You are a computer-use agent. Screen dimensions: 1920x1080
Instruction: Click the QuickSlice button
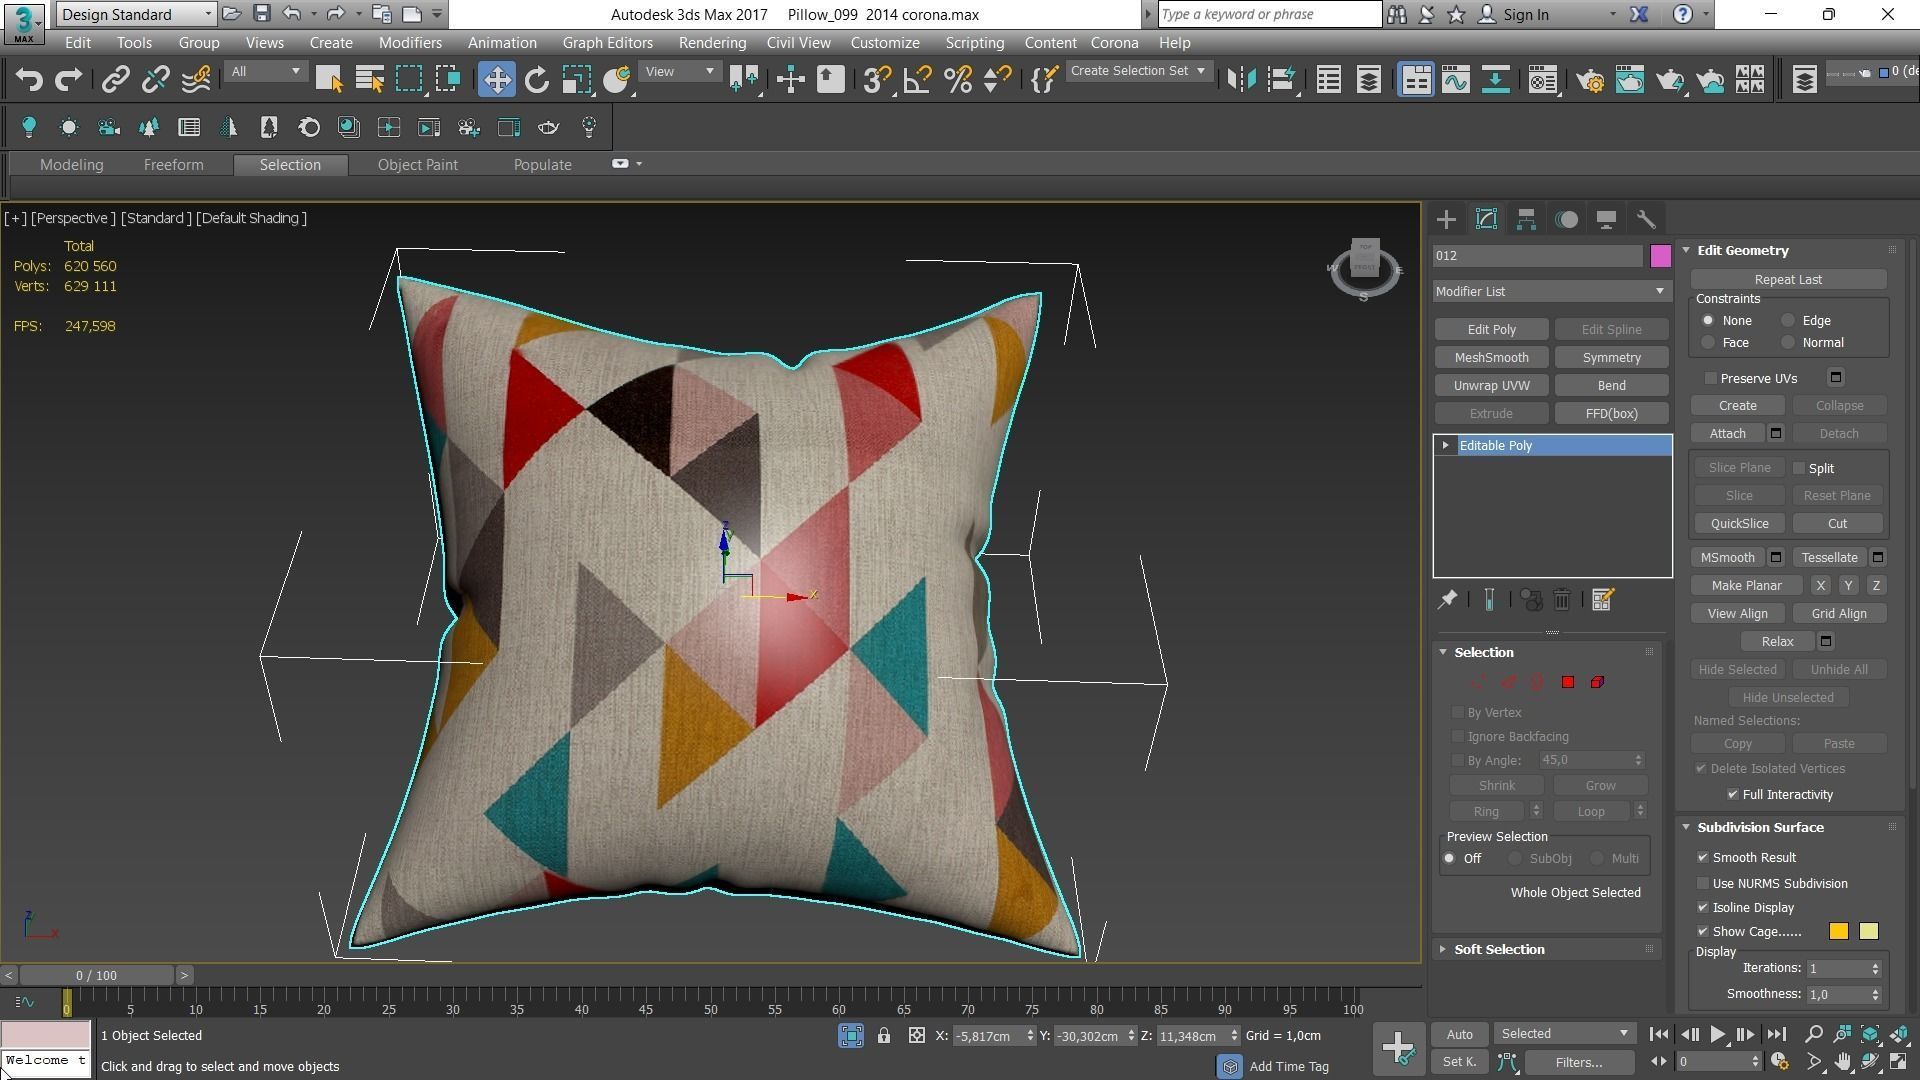click(x=1739, y=524)
